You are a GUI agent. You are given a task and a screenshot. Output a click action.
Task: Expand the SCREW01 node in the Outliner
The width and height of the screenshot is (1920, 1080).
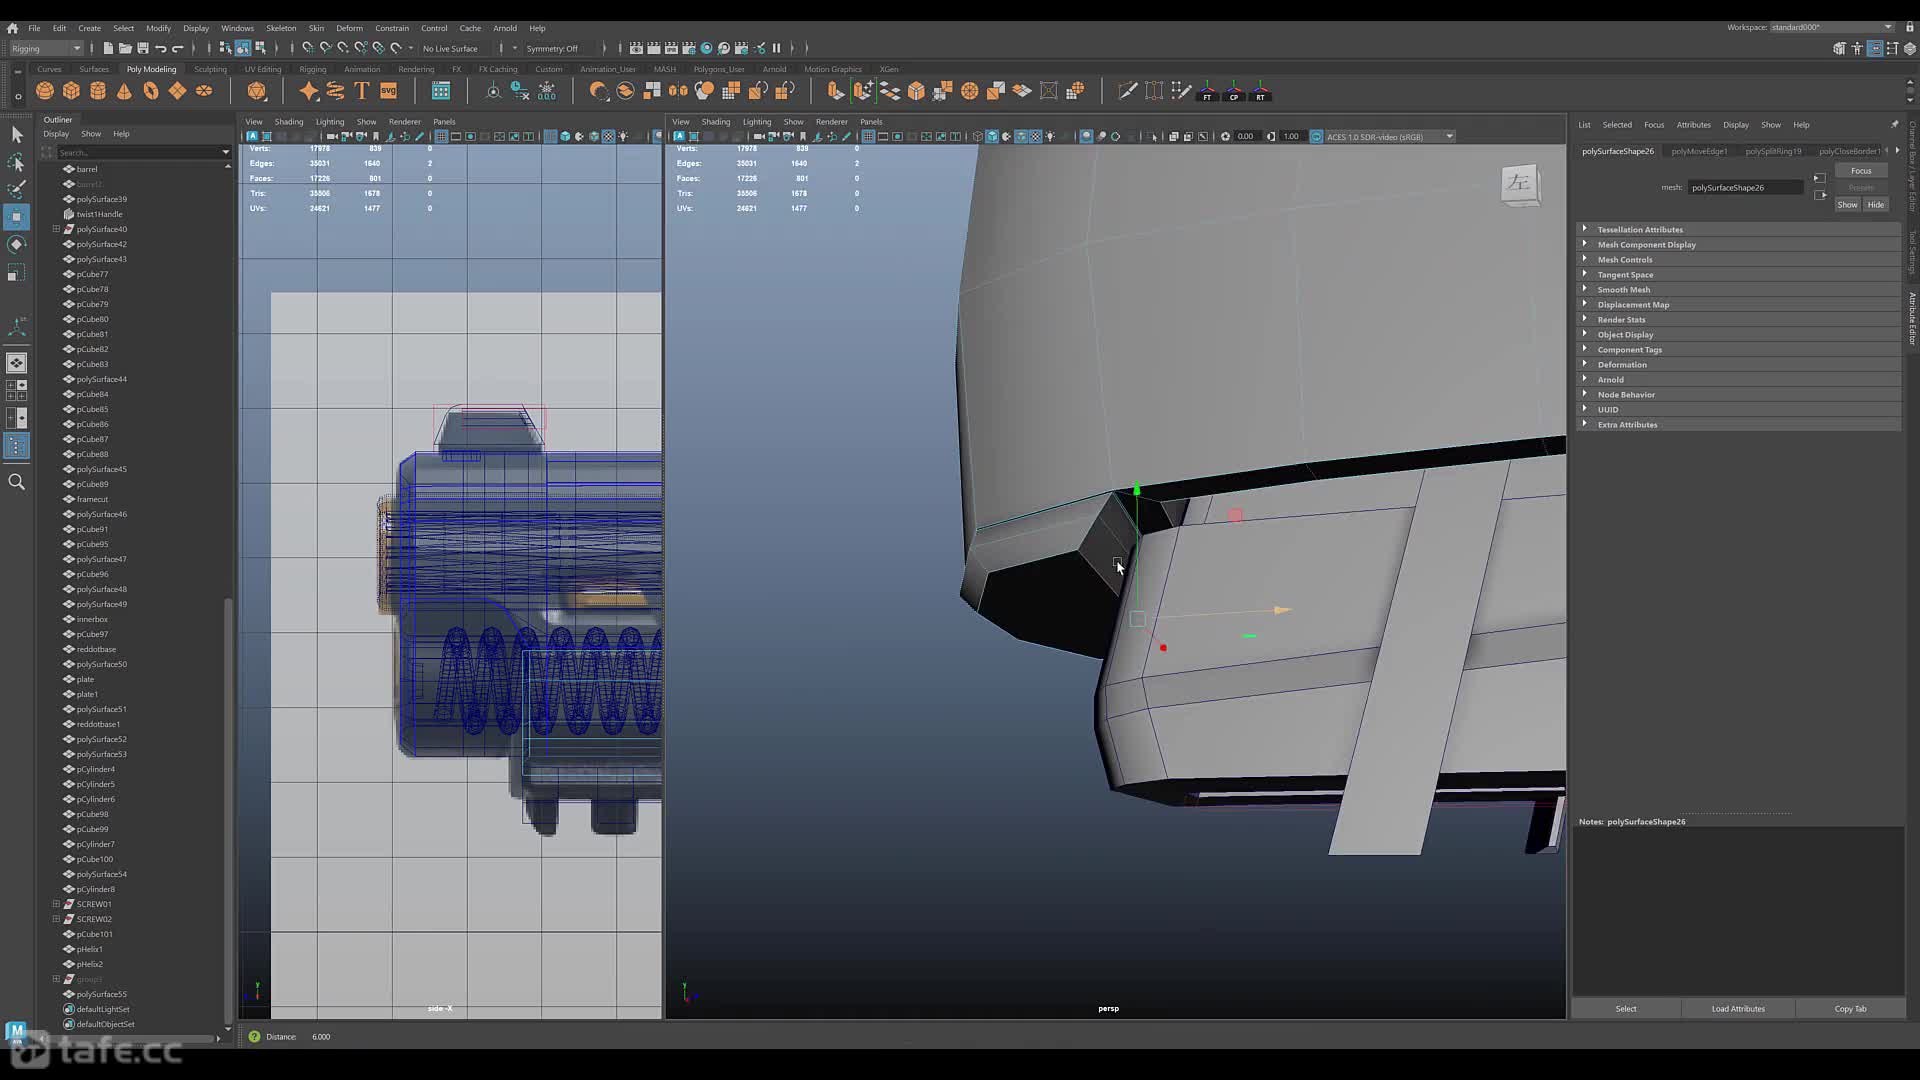click(56, 904)
